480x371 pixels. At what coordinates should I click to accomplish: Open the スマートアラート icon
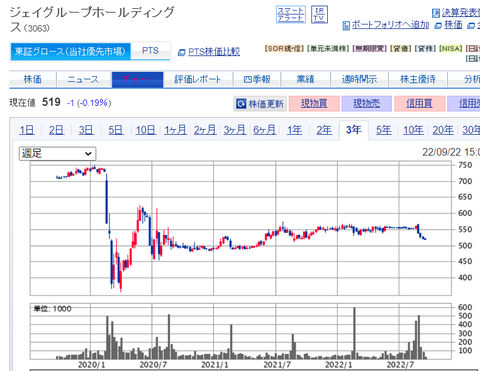[291, 15]
